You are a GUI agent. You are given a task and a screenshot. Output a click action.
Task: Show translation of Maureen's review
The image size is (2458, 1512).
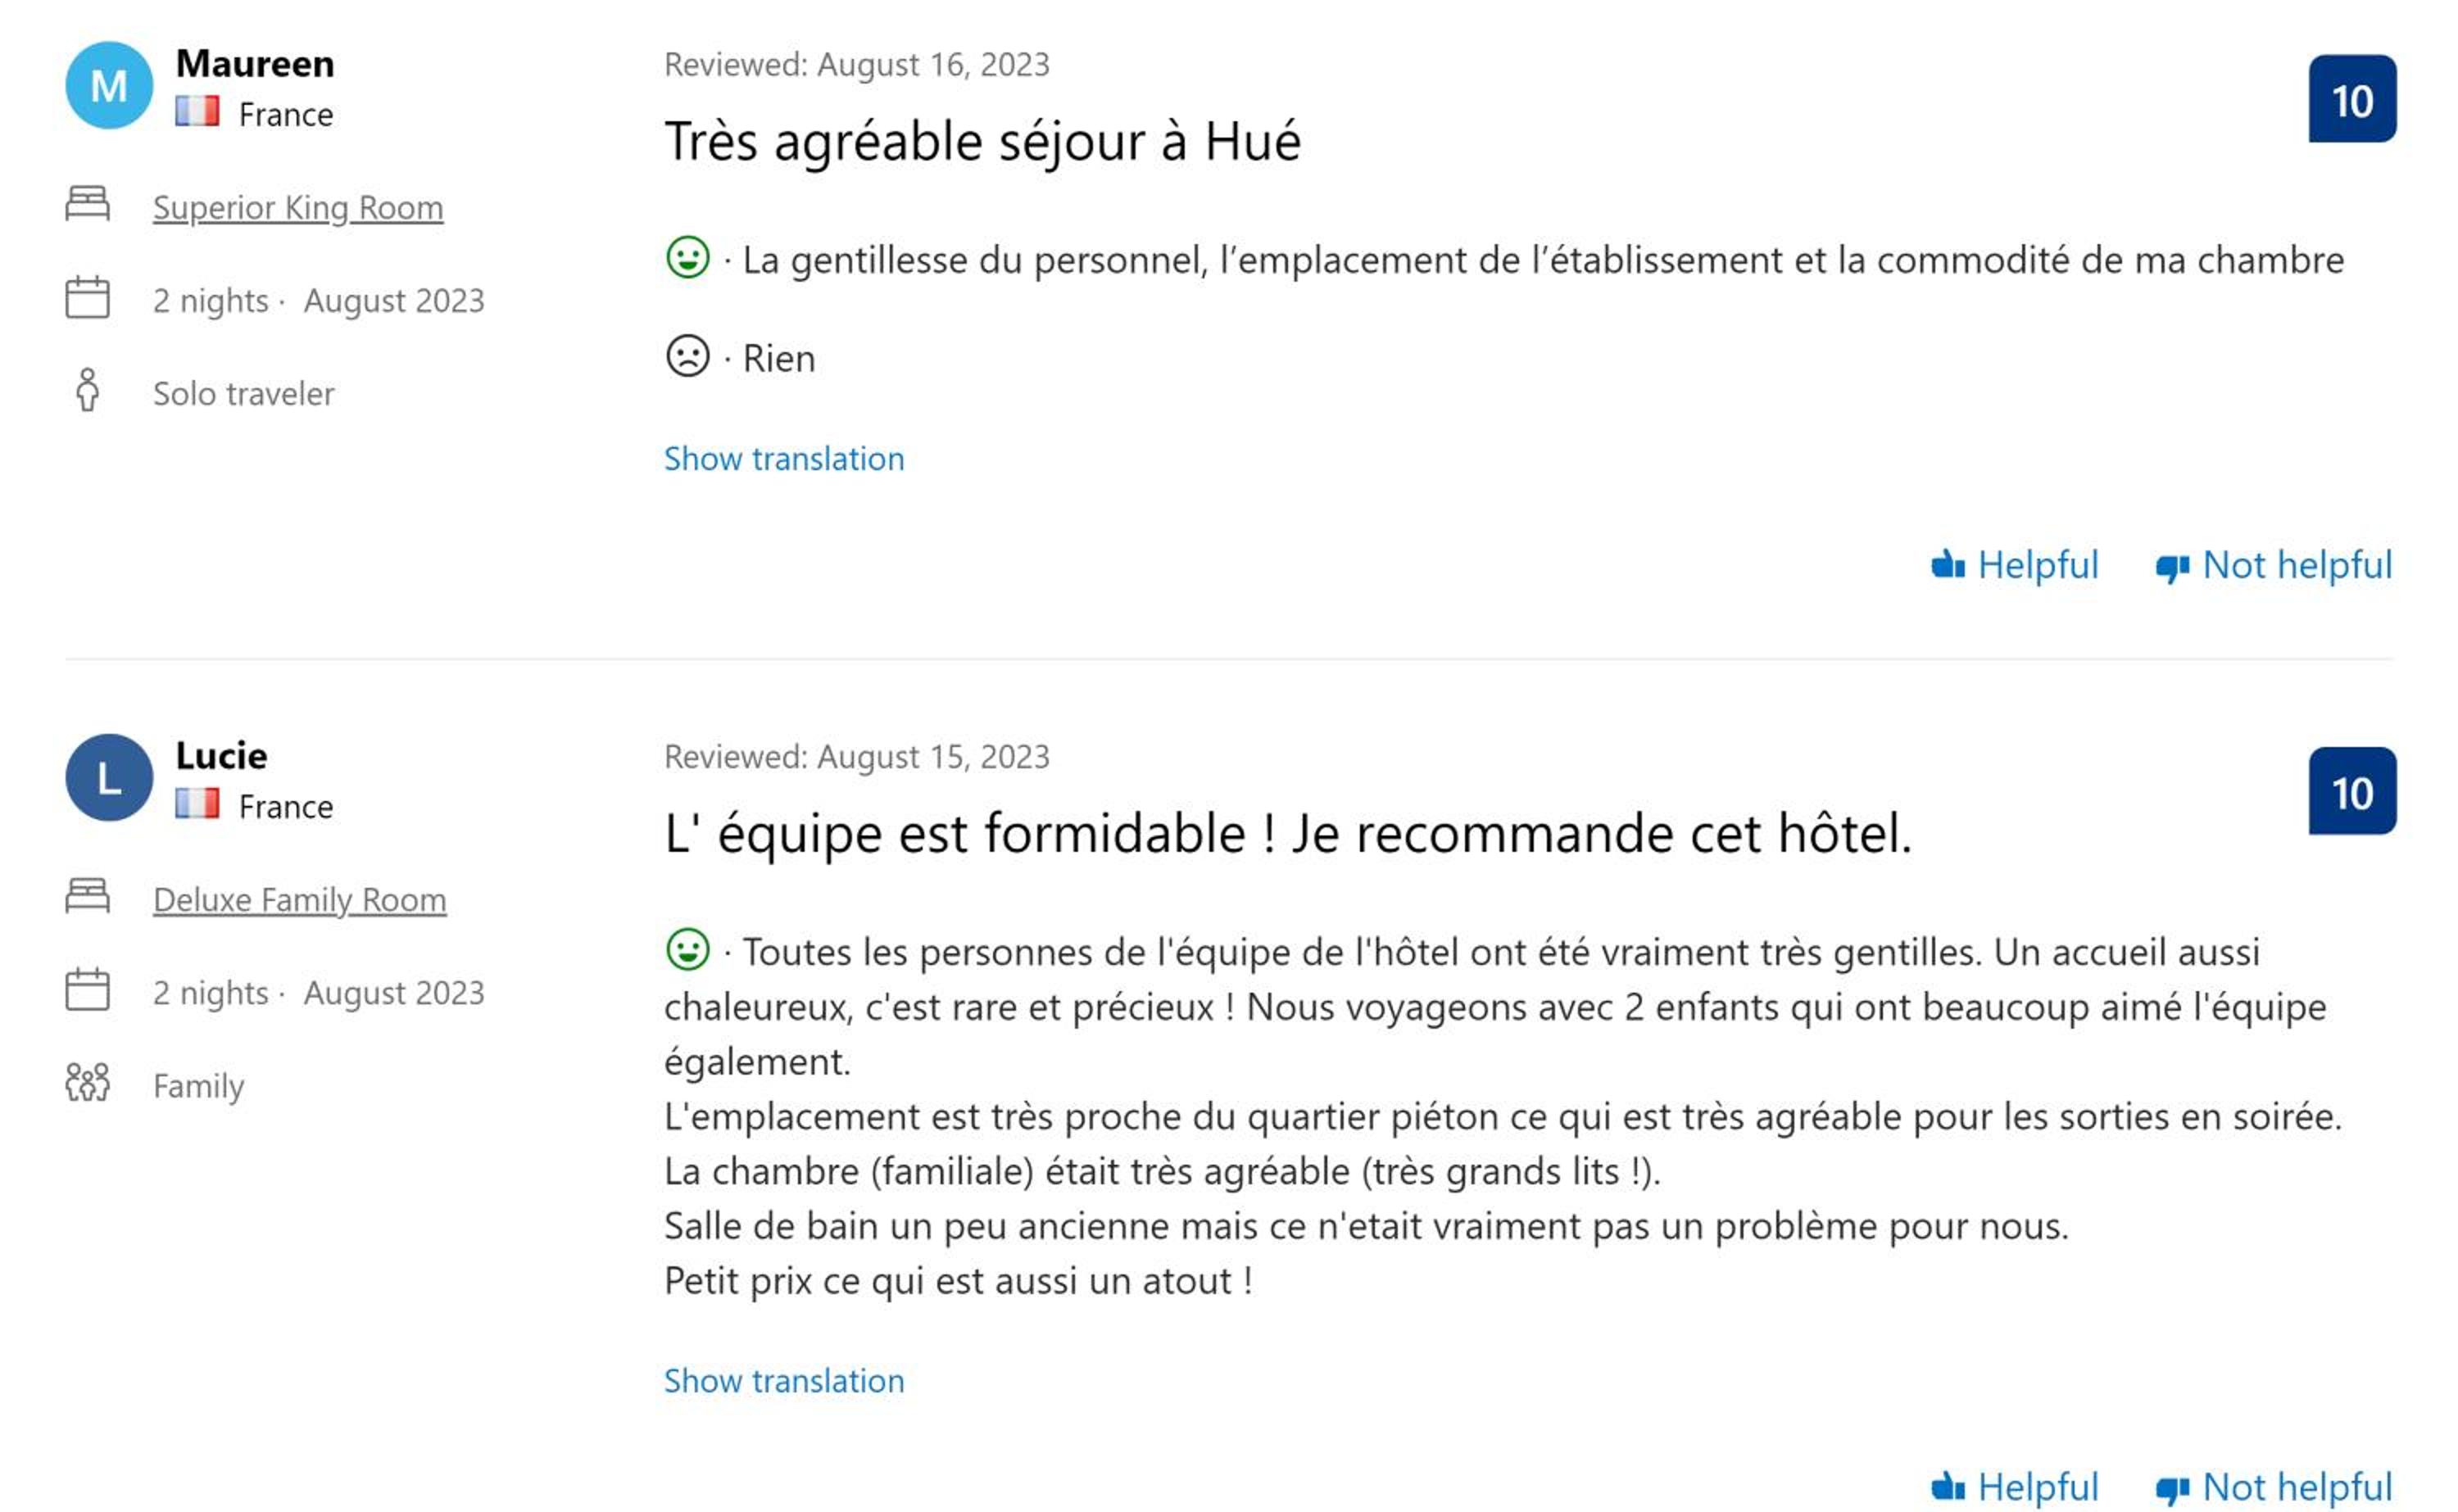click(784, 459)
